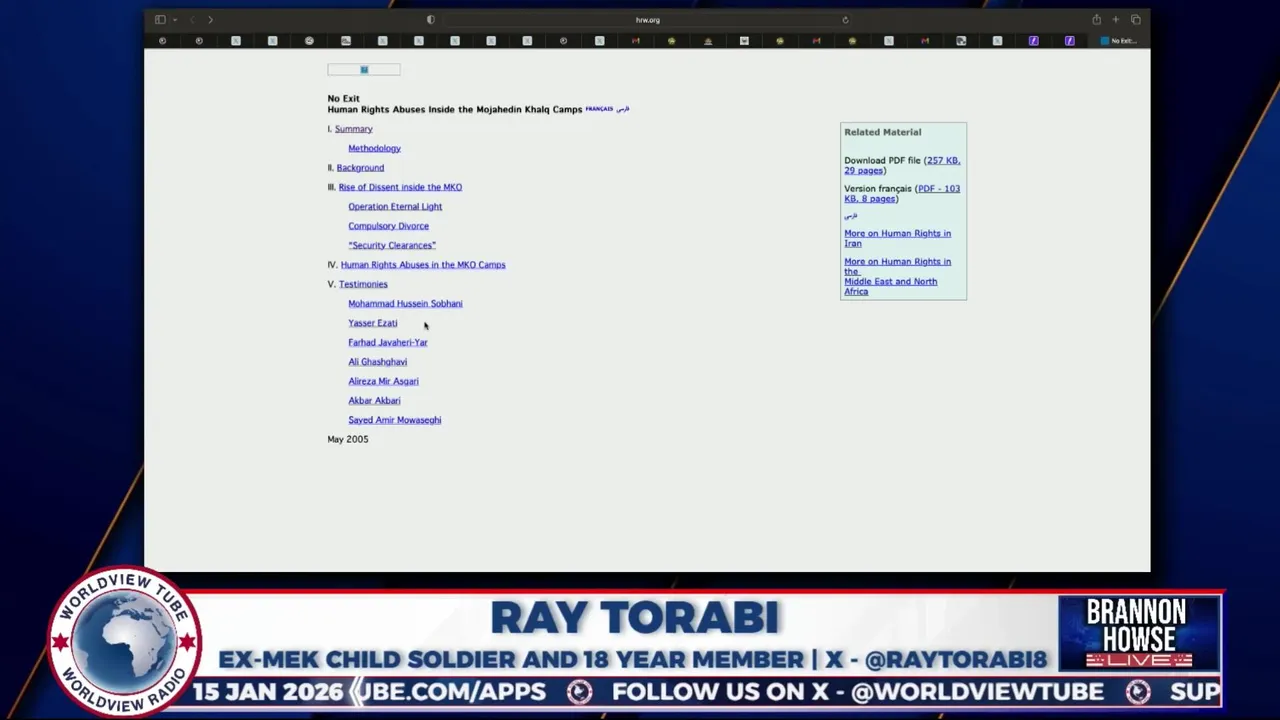Open Akbar Akbari testimony
The height and width of the screenshot is (720, 1280).
coord(374,401)
